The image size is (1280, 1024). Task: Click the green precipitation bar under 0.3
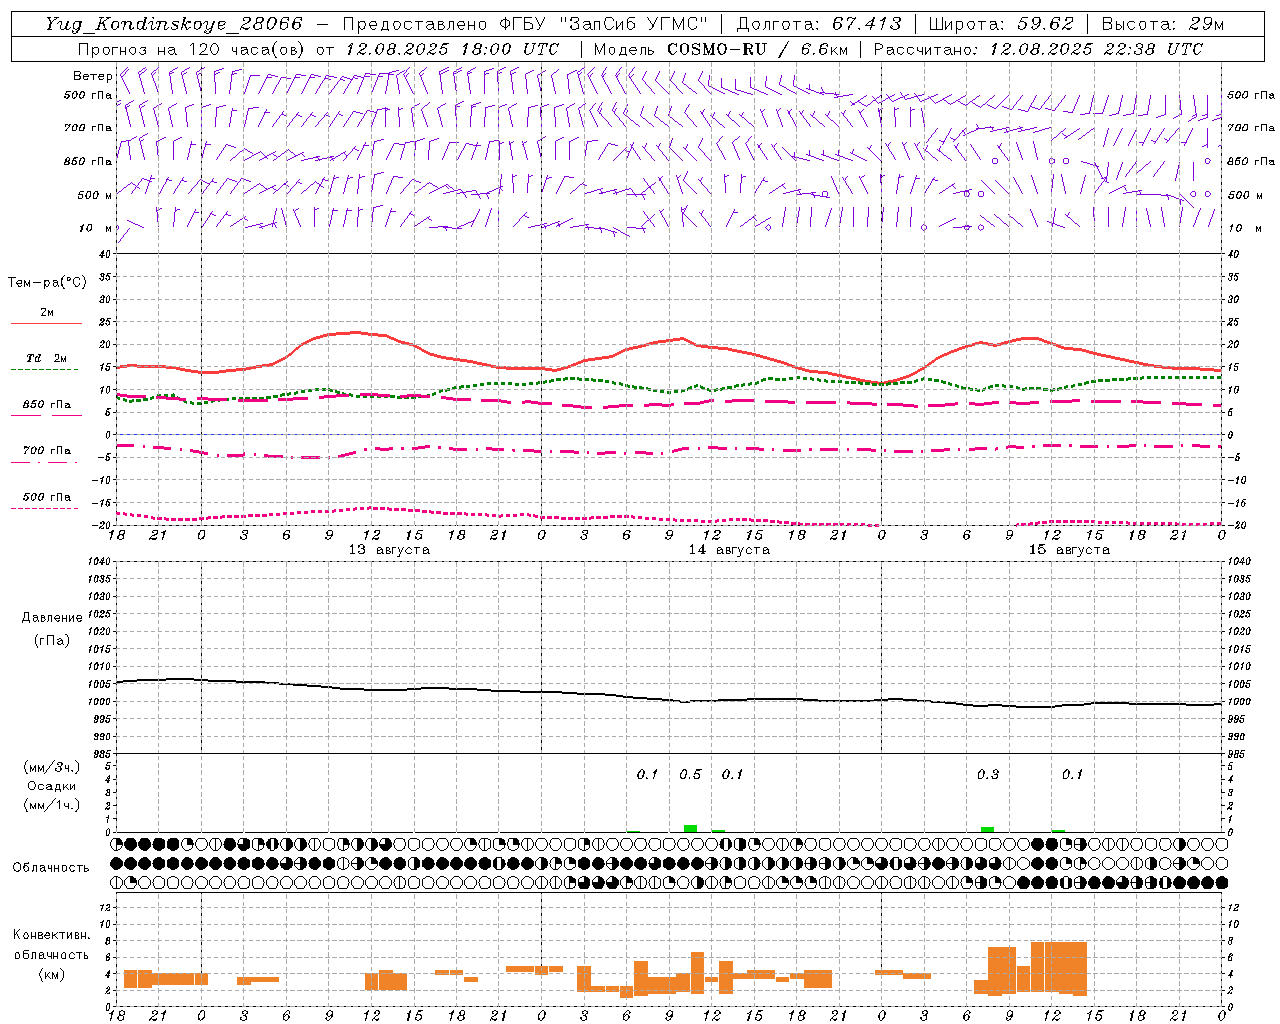(x=987, y=829)
